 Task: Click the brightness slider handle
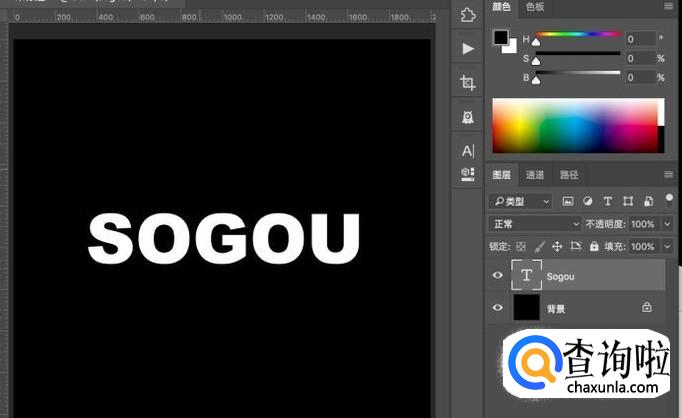pyautogui.click(x=536, y=80)
